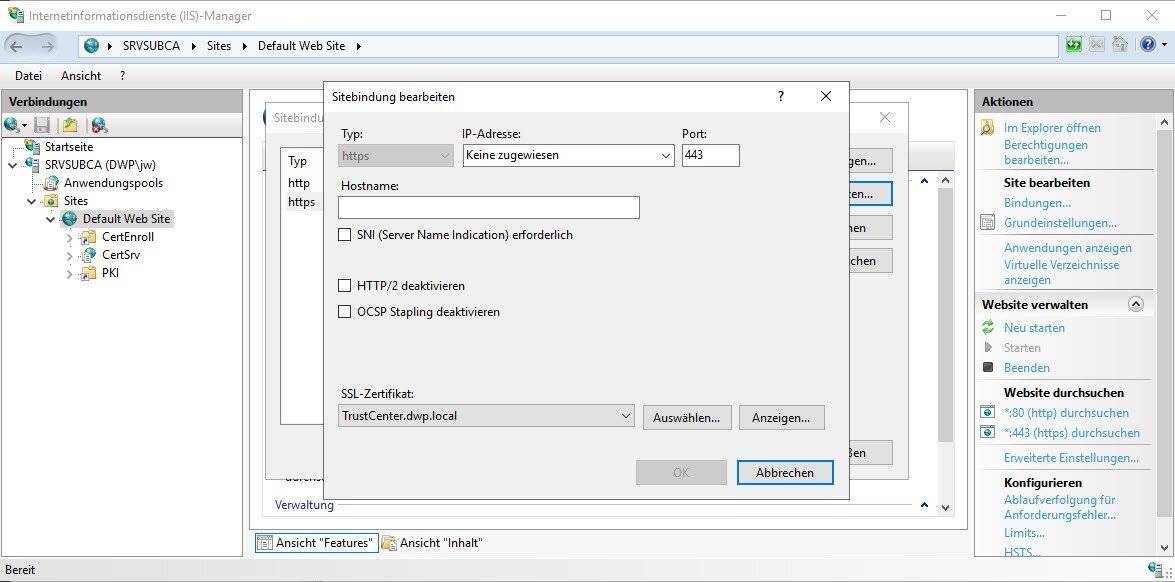Expand the CertEnroll tree node
Screen dimensions: 1175x582
70,237
